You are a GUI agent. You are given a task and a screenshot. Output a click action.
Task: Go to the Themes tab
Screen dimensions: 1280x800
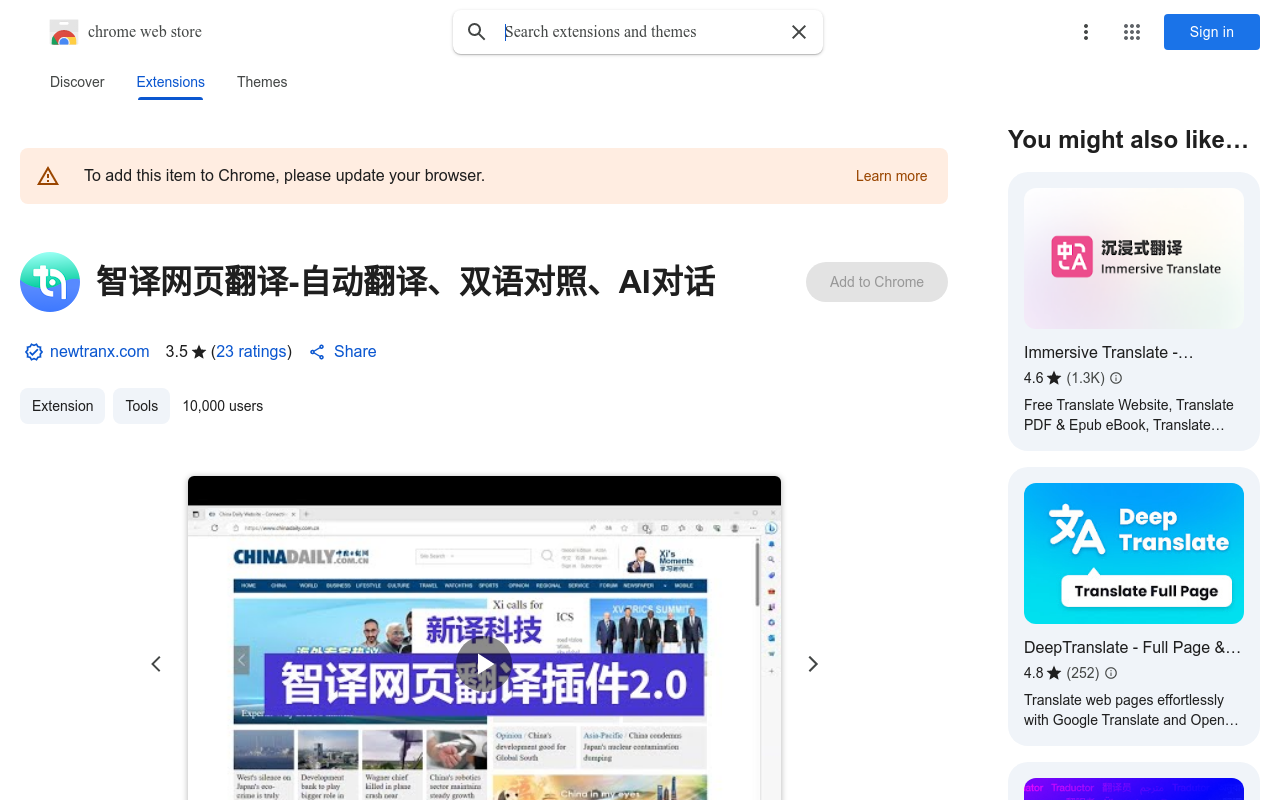click(262, 82)
